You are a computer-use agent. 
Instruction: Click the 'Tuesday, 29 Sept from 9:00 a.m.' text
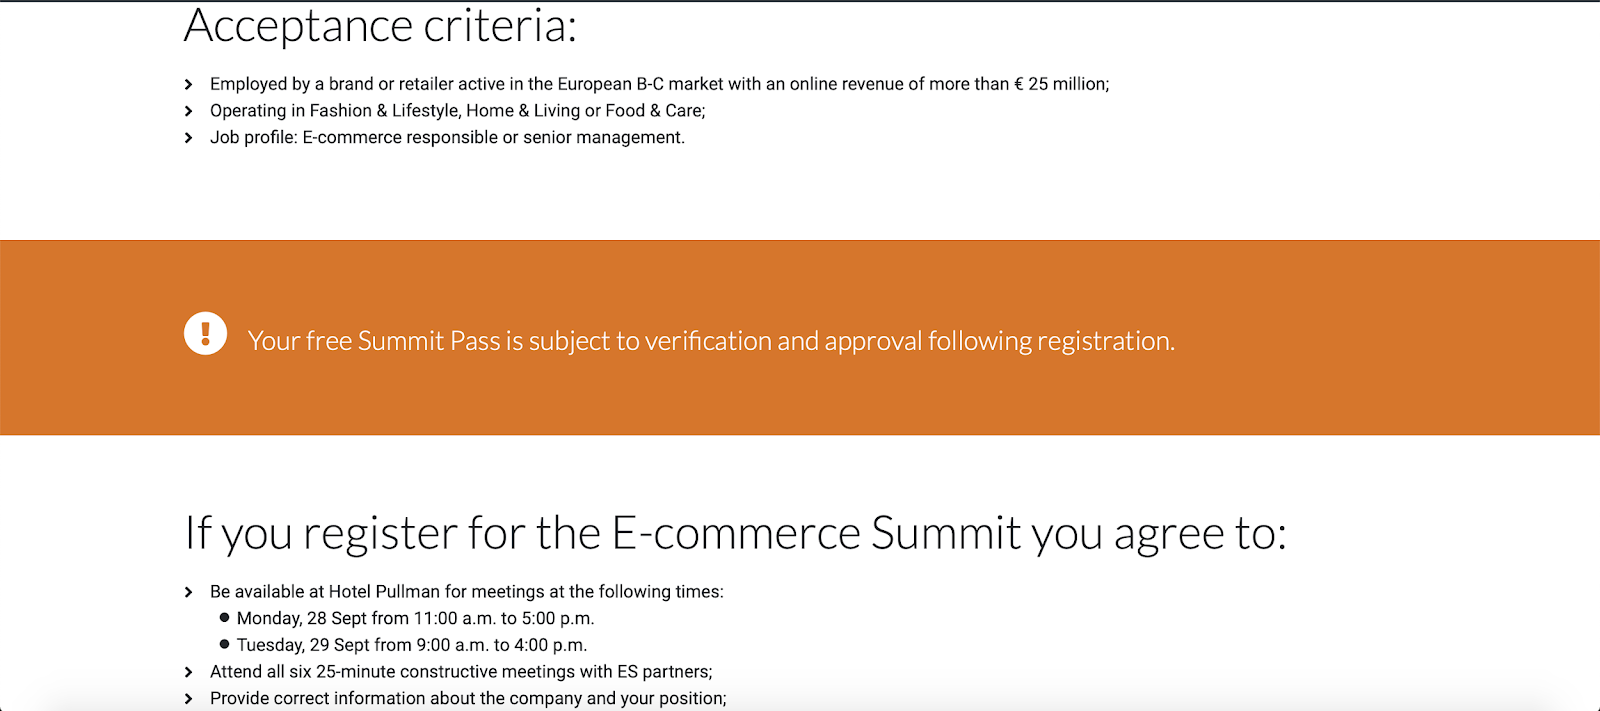(412, 645)
